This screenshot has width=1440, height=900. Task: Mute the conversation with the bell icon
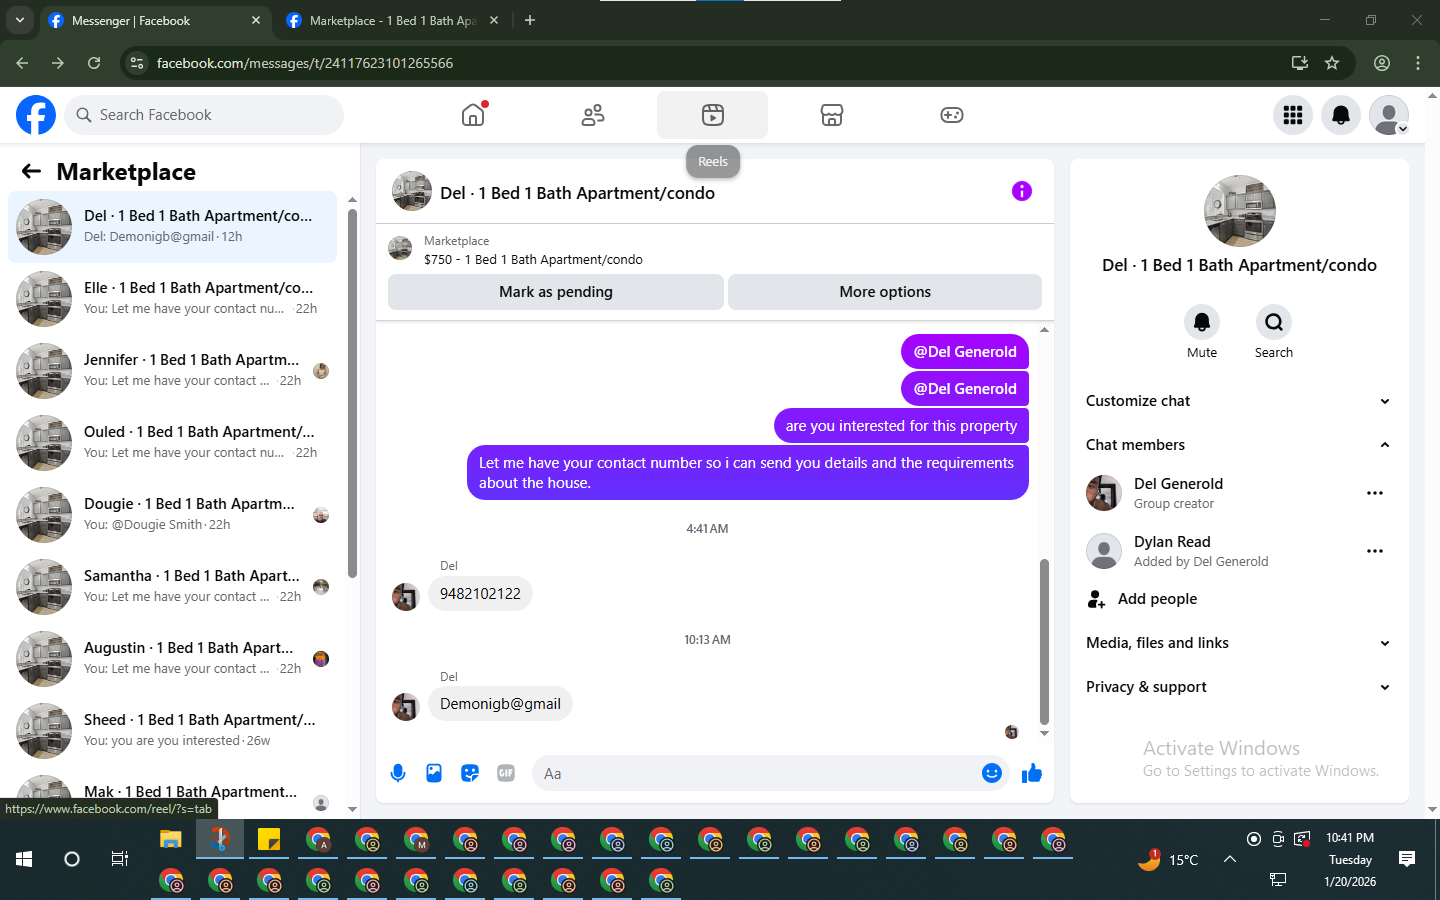pyautogui.click(x=1202, y=322)
